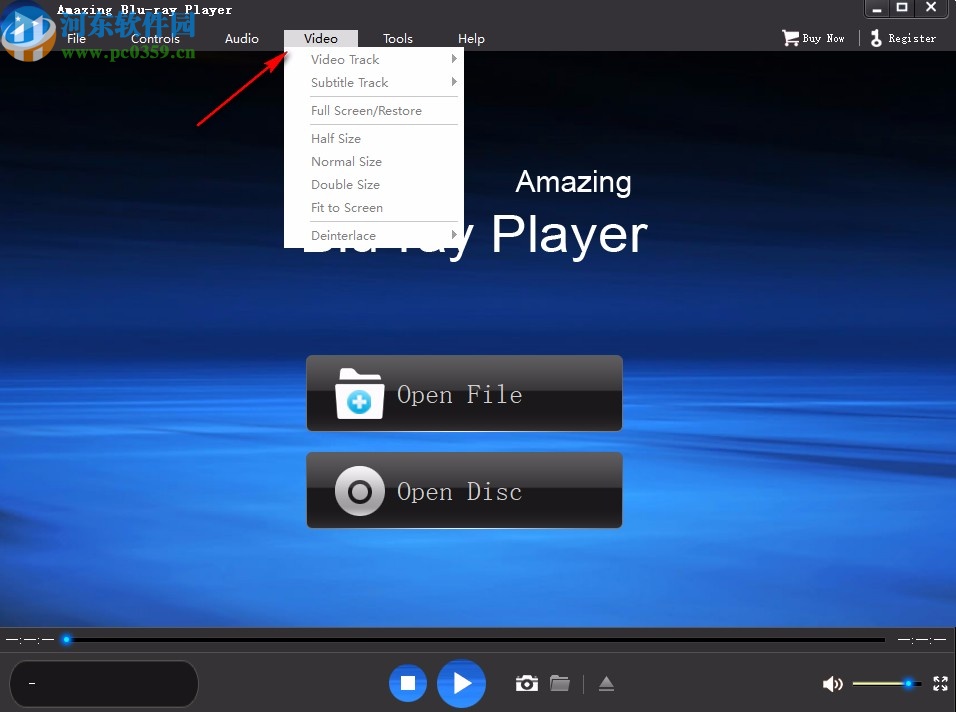The image size is (956, 712).
Task: Open the Audio menu
Action: [x=241, y=38]
